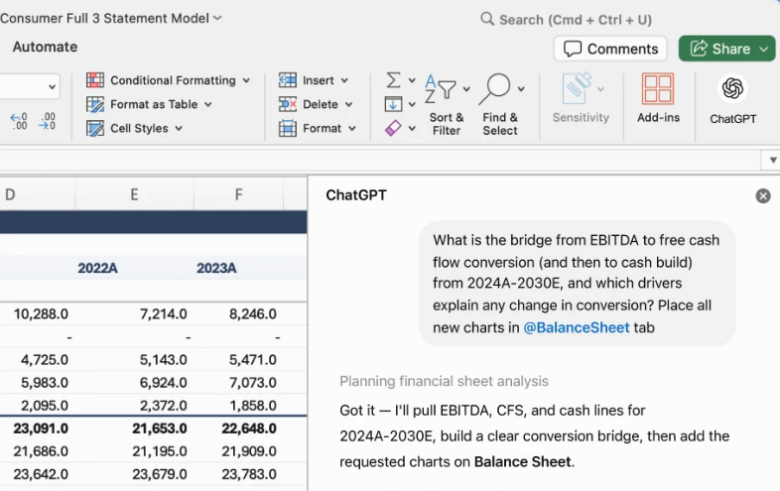Image resolution: width=780 pixels, height=491 pixels.
Task: Expand the formula bar
Action: [x=773, y=160]
